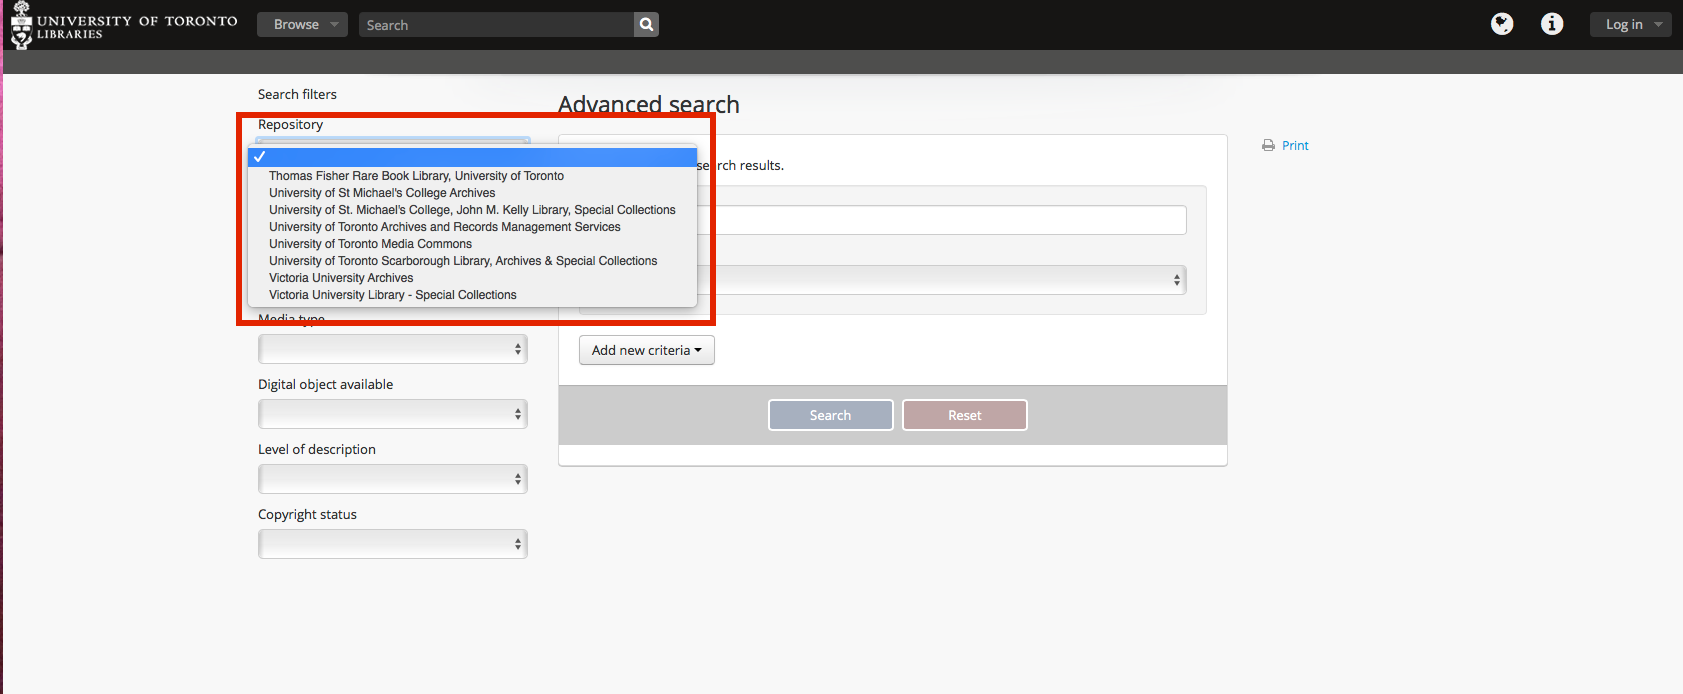Click the University of Toronto Libraries logo
This screenshot has width=1683, height=694.
pos(124,25)
